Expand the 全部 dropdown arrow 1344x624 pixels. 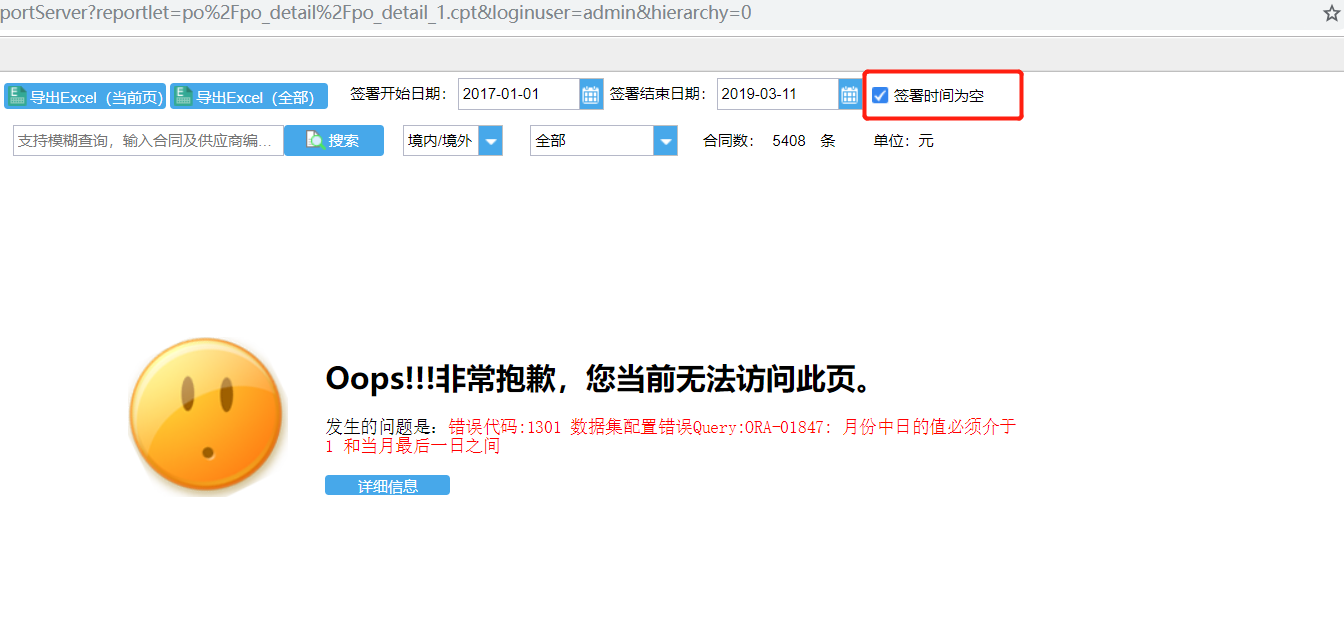(x=666, y=141)
